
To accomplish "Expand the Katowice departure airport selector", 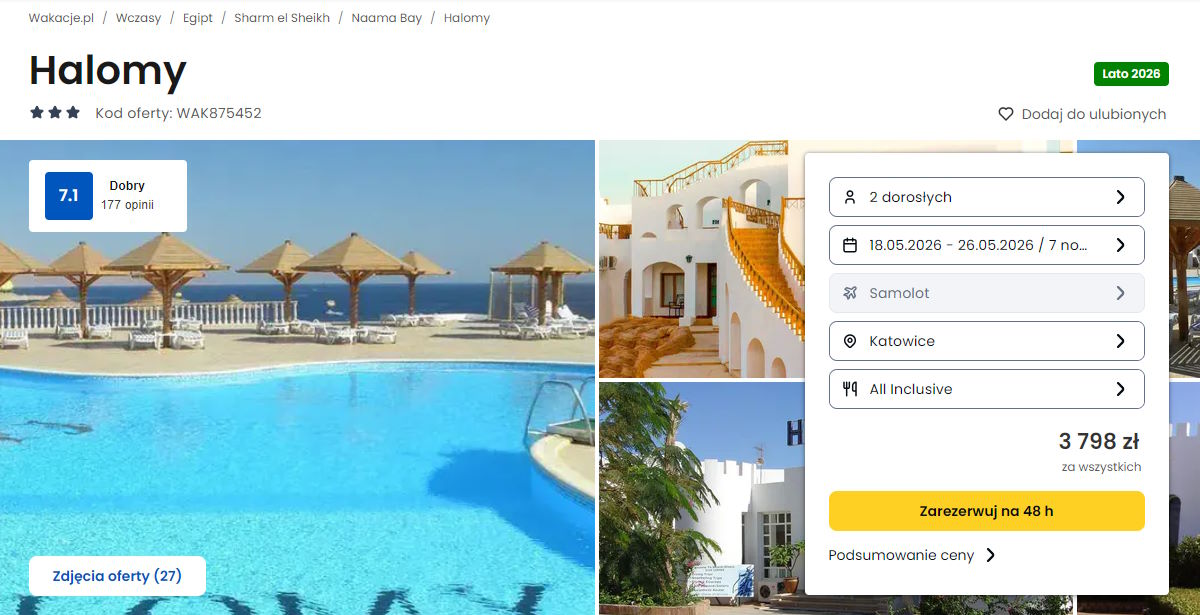I will click(x=986, y=341).
